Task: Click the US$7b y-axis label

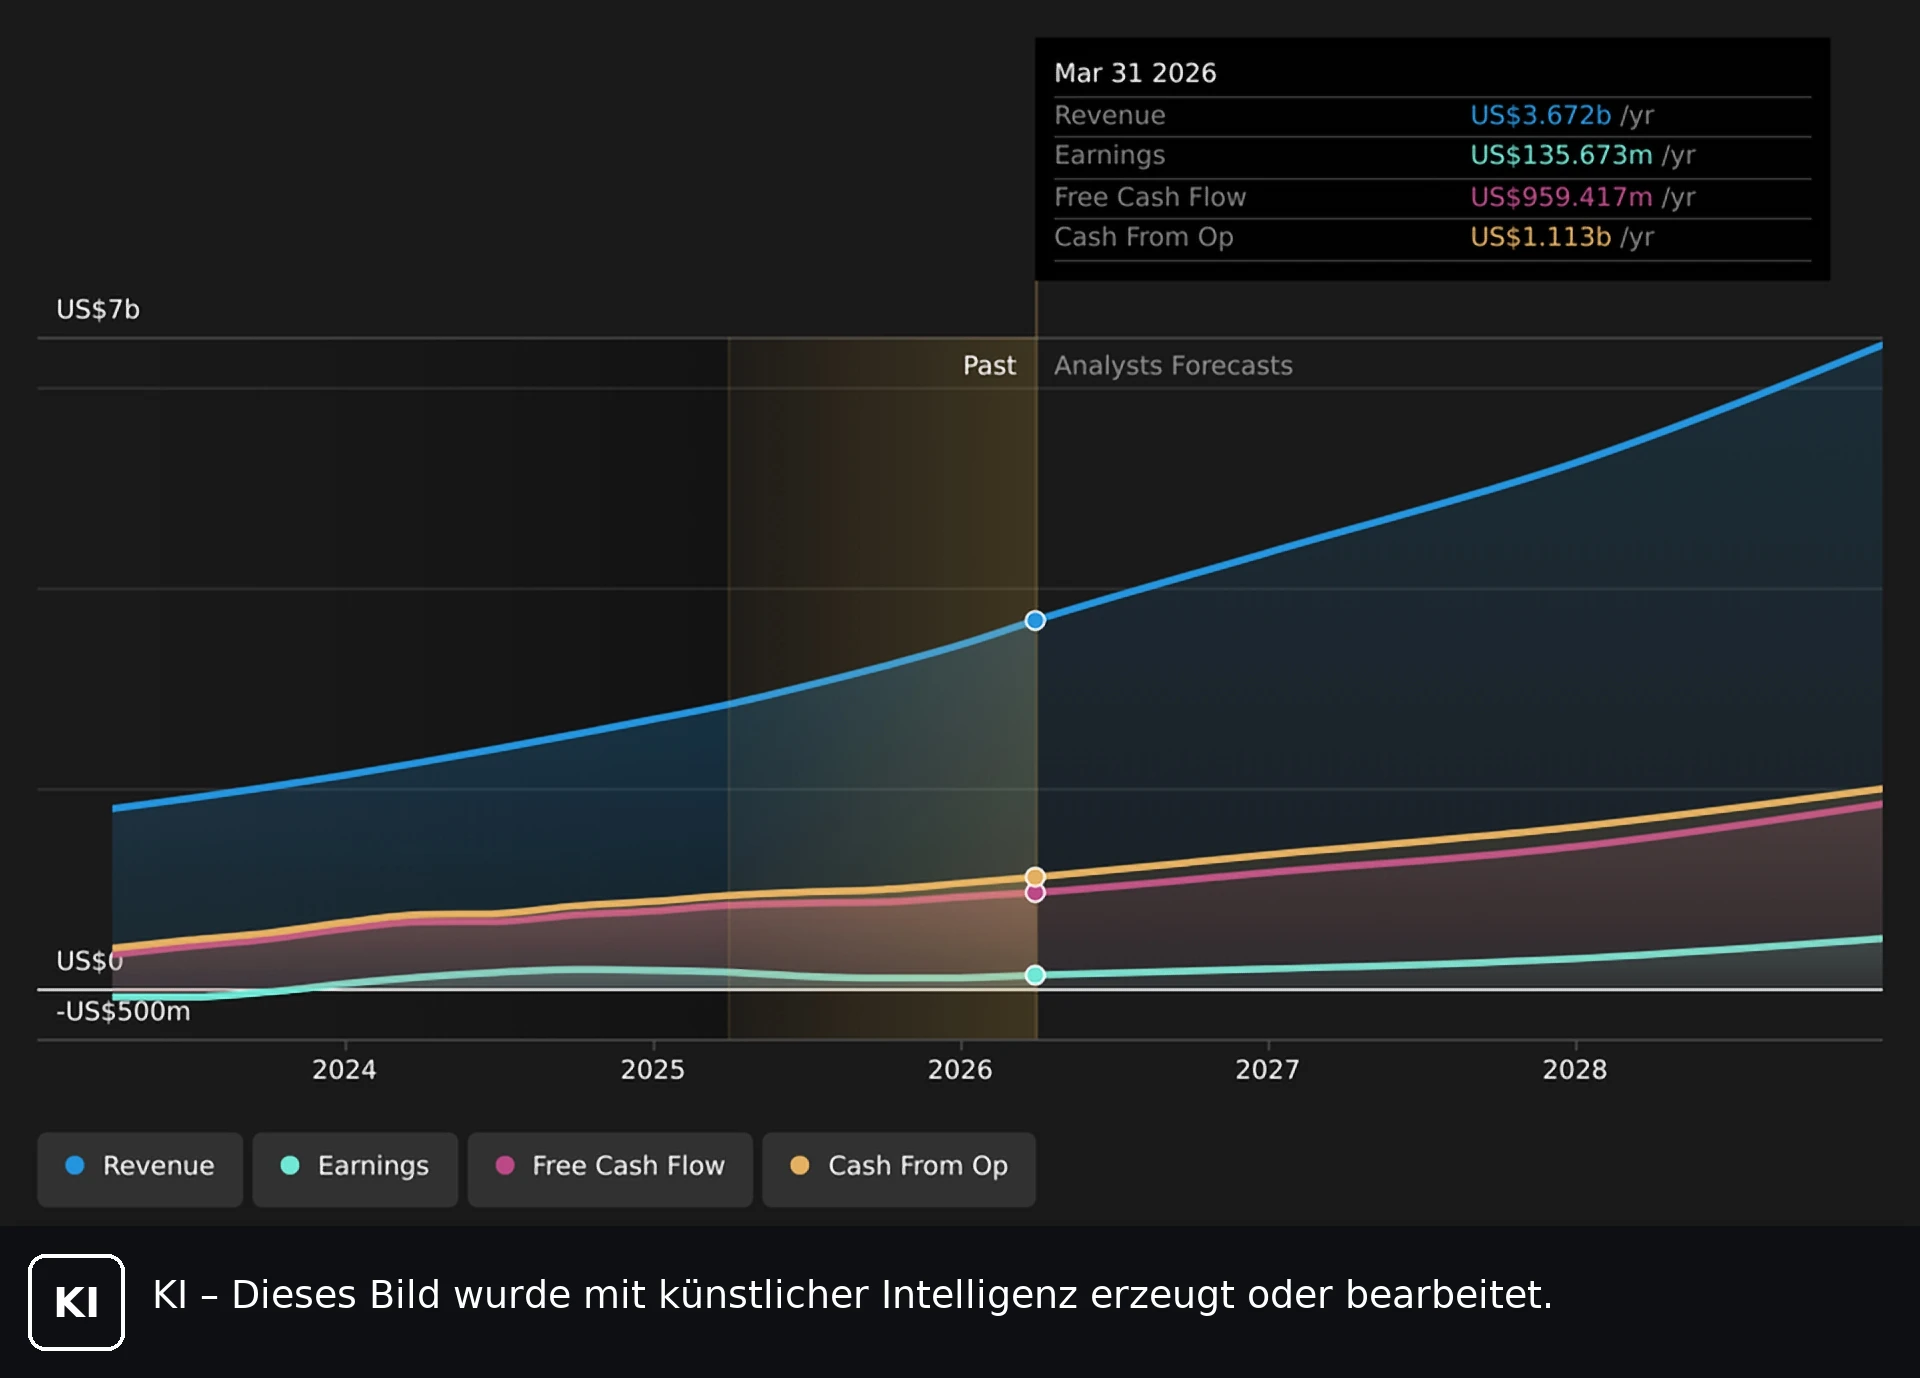Action: pos(98,310)
